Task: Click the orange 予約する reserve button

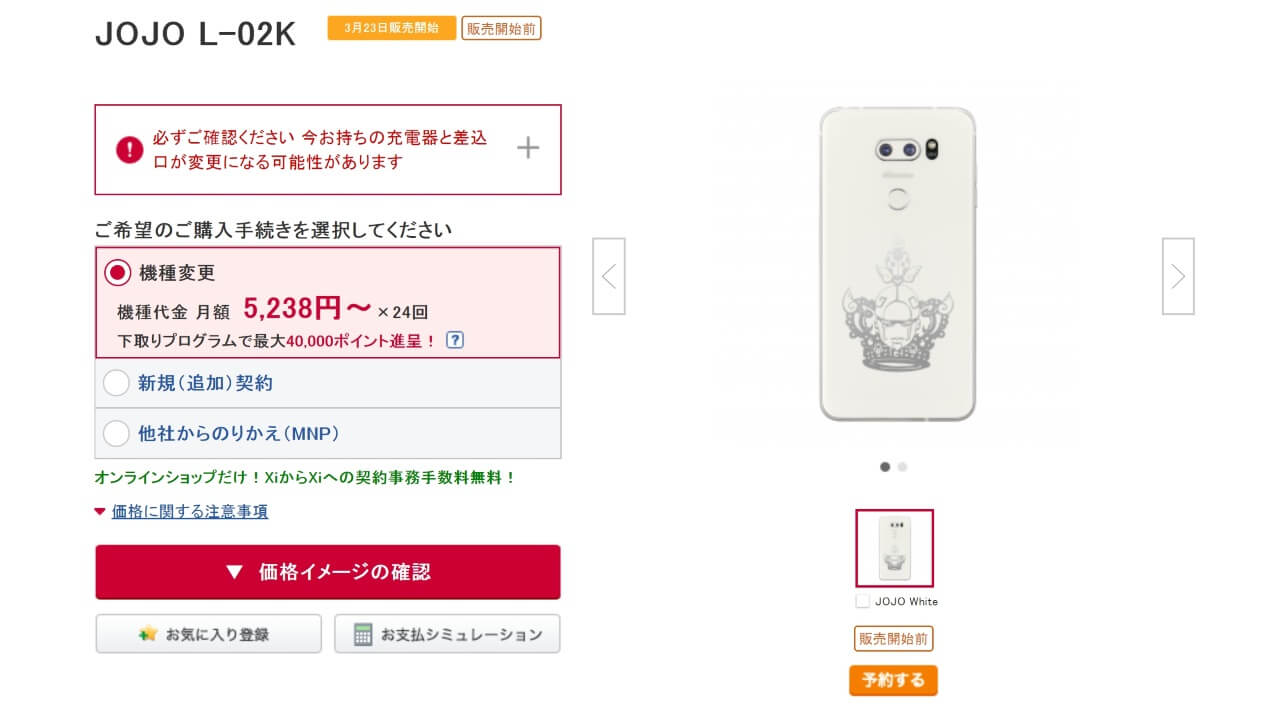Action: [893, 680]
